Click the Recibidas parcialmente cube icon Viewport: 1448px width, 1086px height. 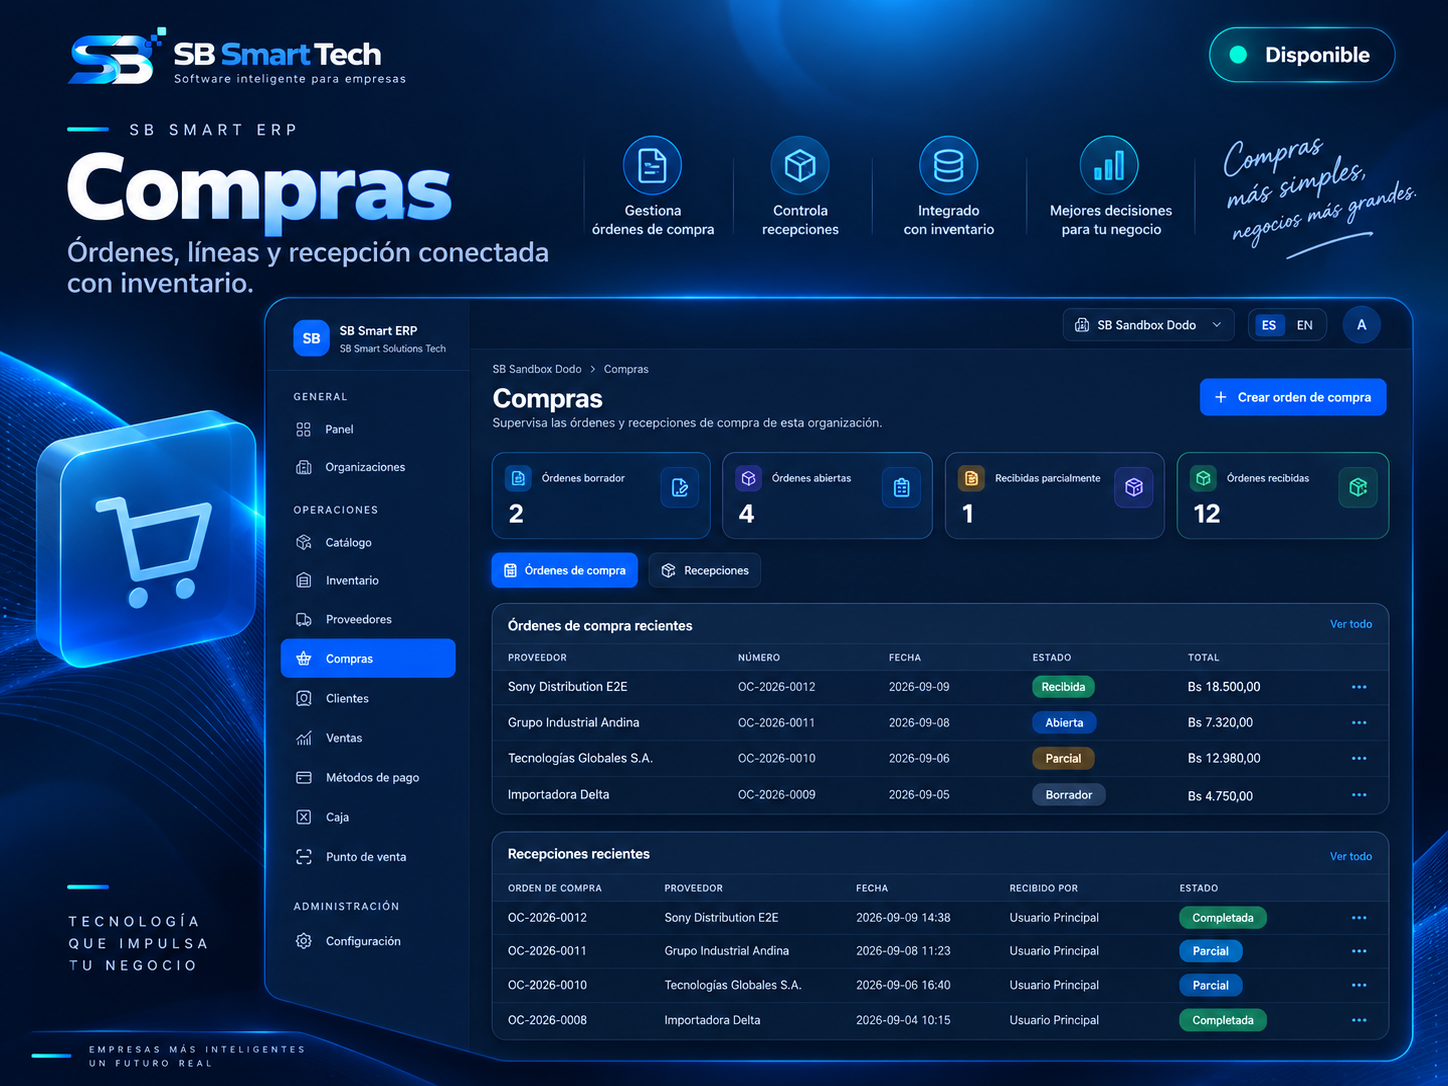1133,487
